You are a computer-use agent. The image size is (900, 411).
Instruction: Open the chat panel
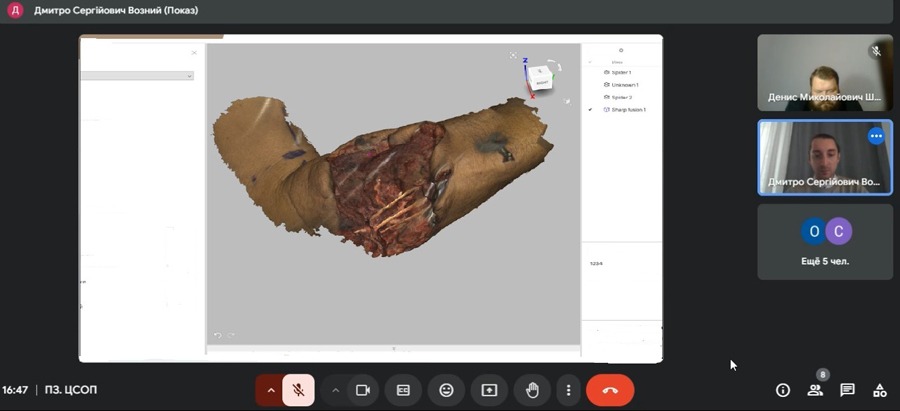coord(847,390)
